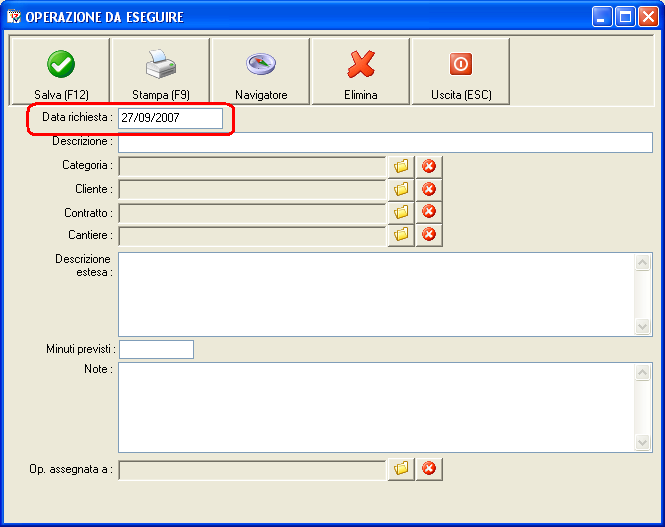Maximize the OPERAZIONE DA ESEGUIRE window

point(625,17)
